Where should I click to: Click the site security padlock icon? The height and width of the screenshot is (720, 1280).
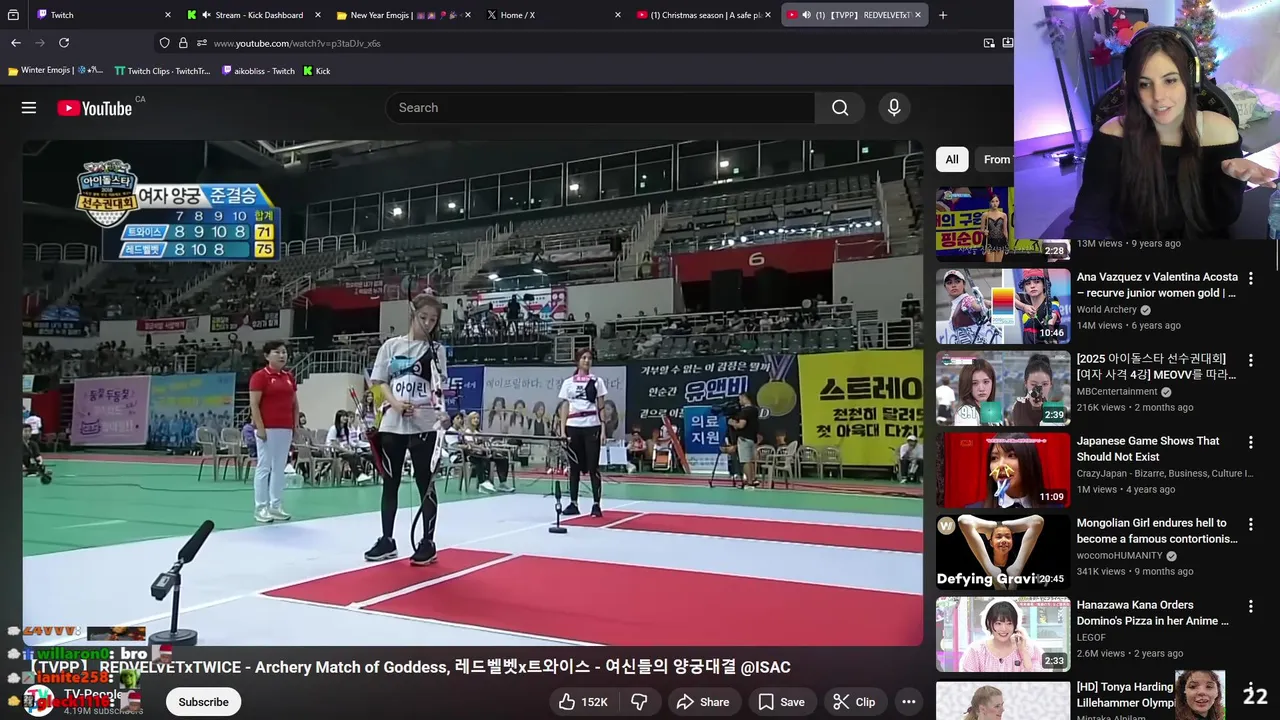[x=183, y=43]
